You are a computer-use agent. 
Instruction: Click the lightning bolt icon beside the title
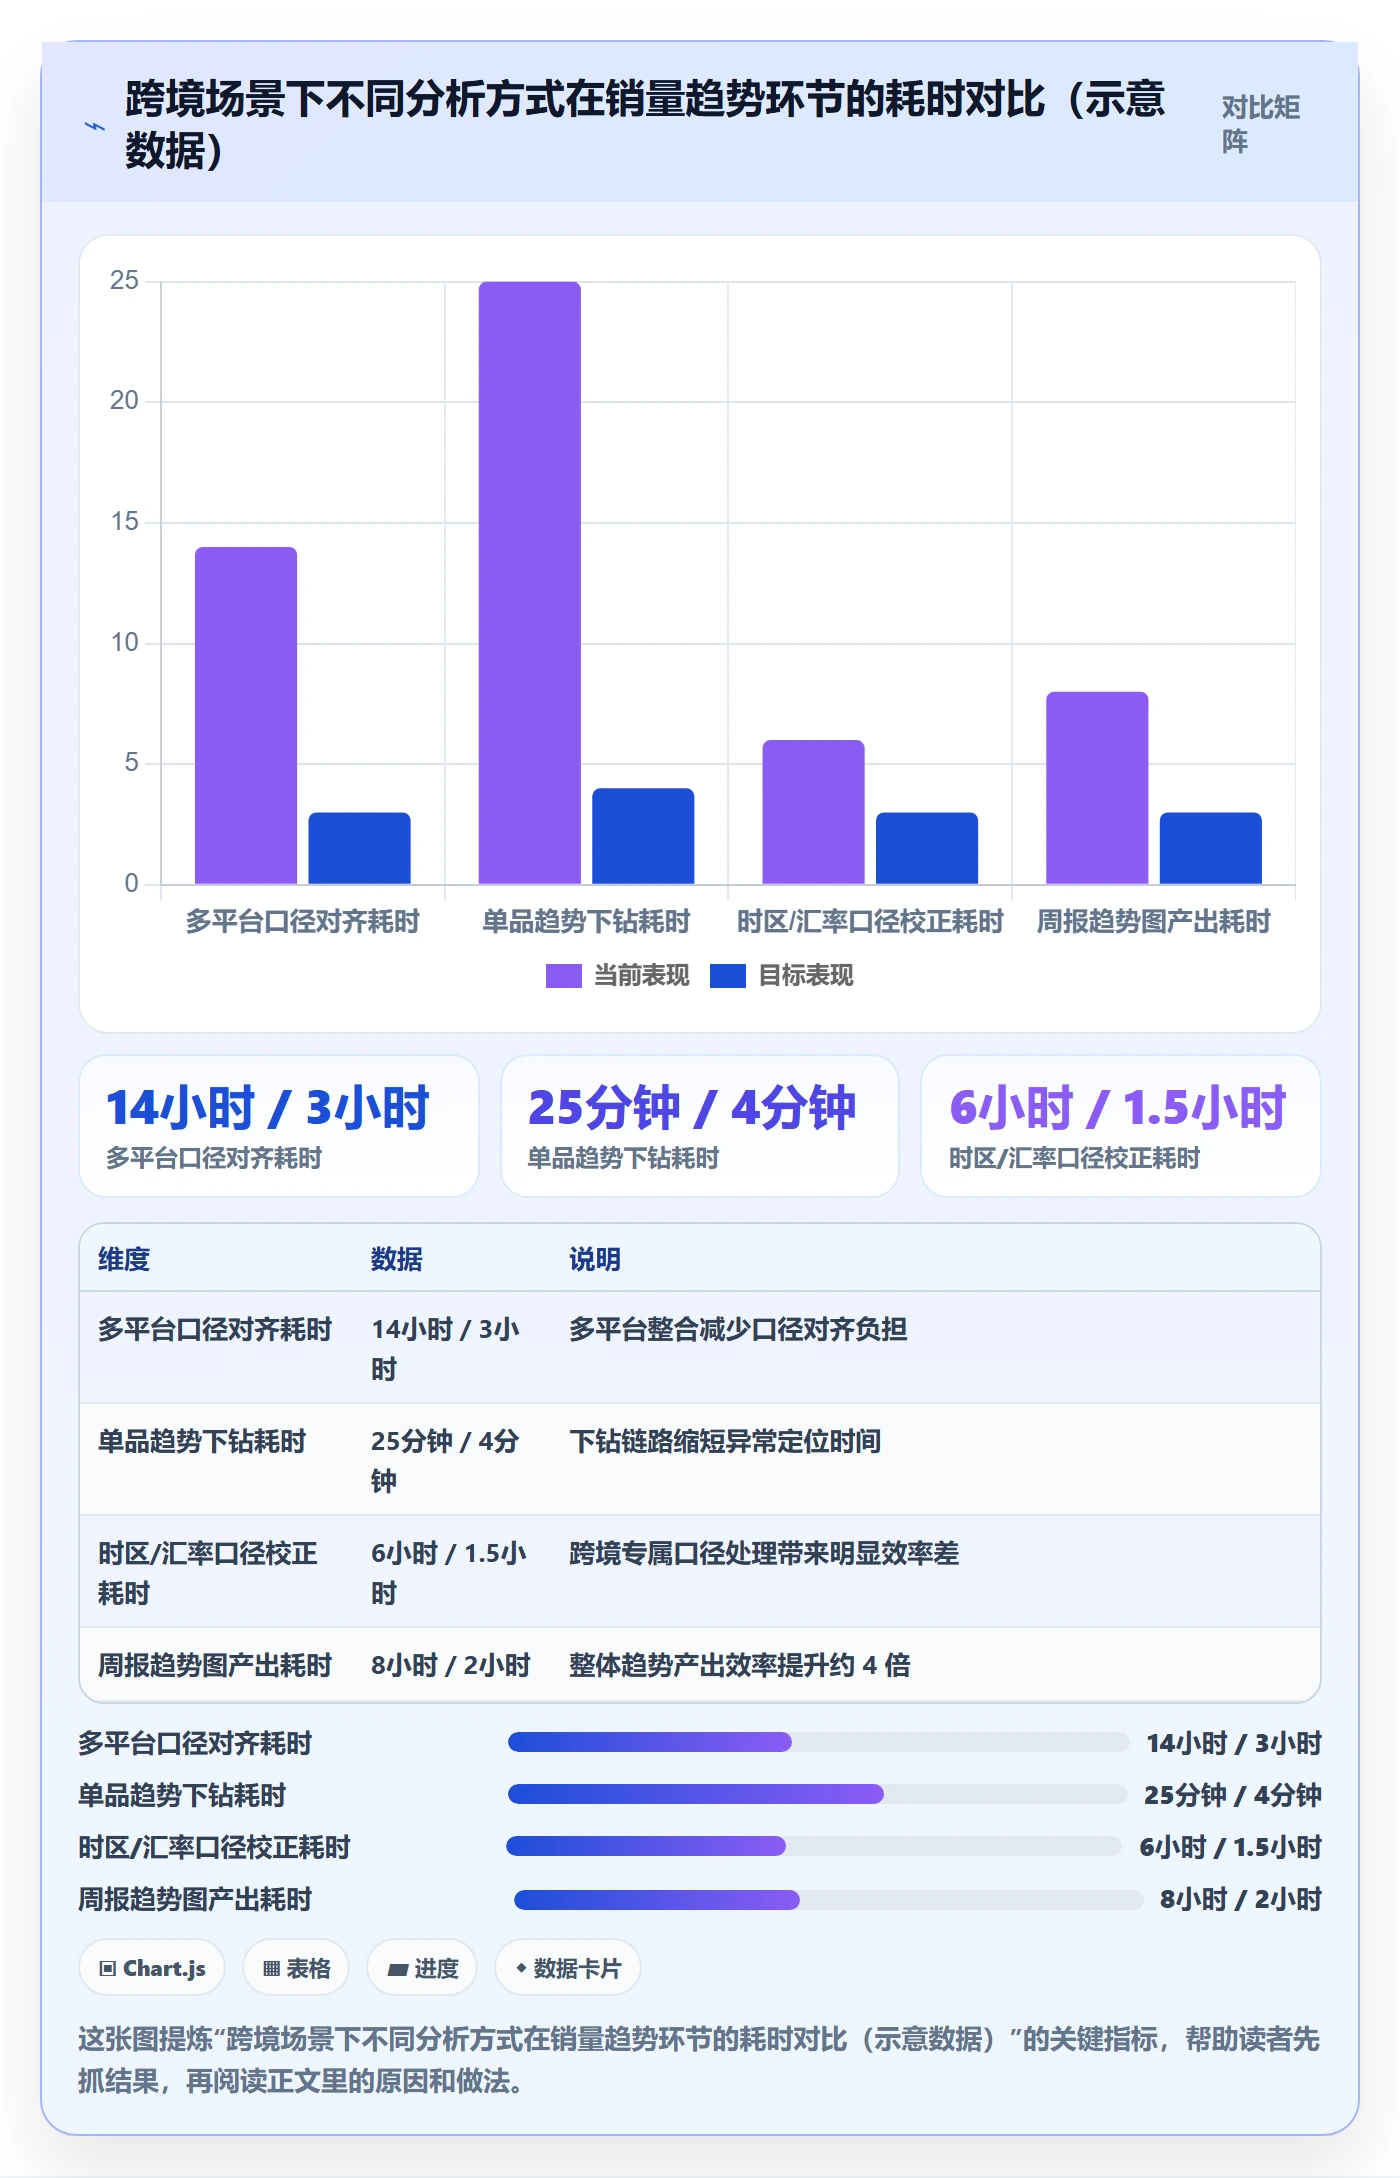(x=94, y=126)
